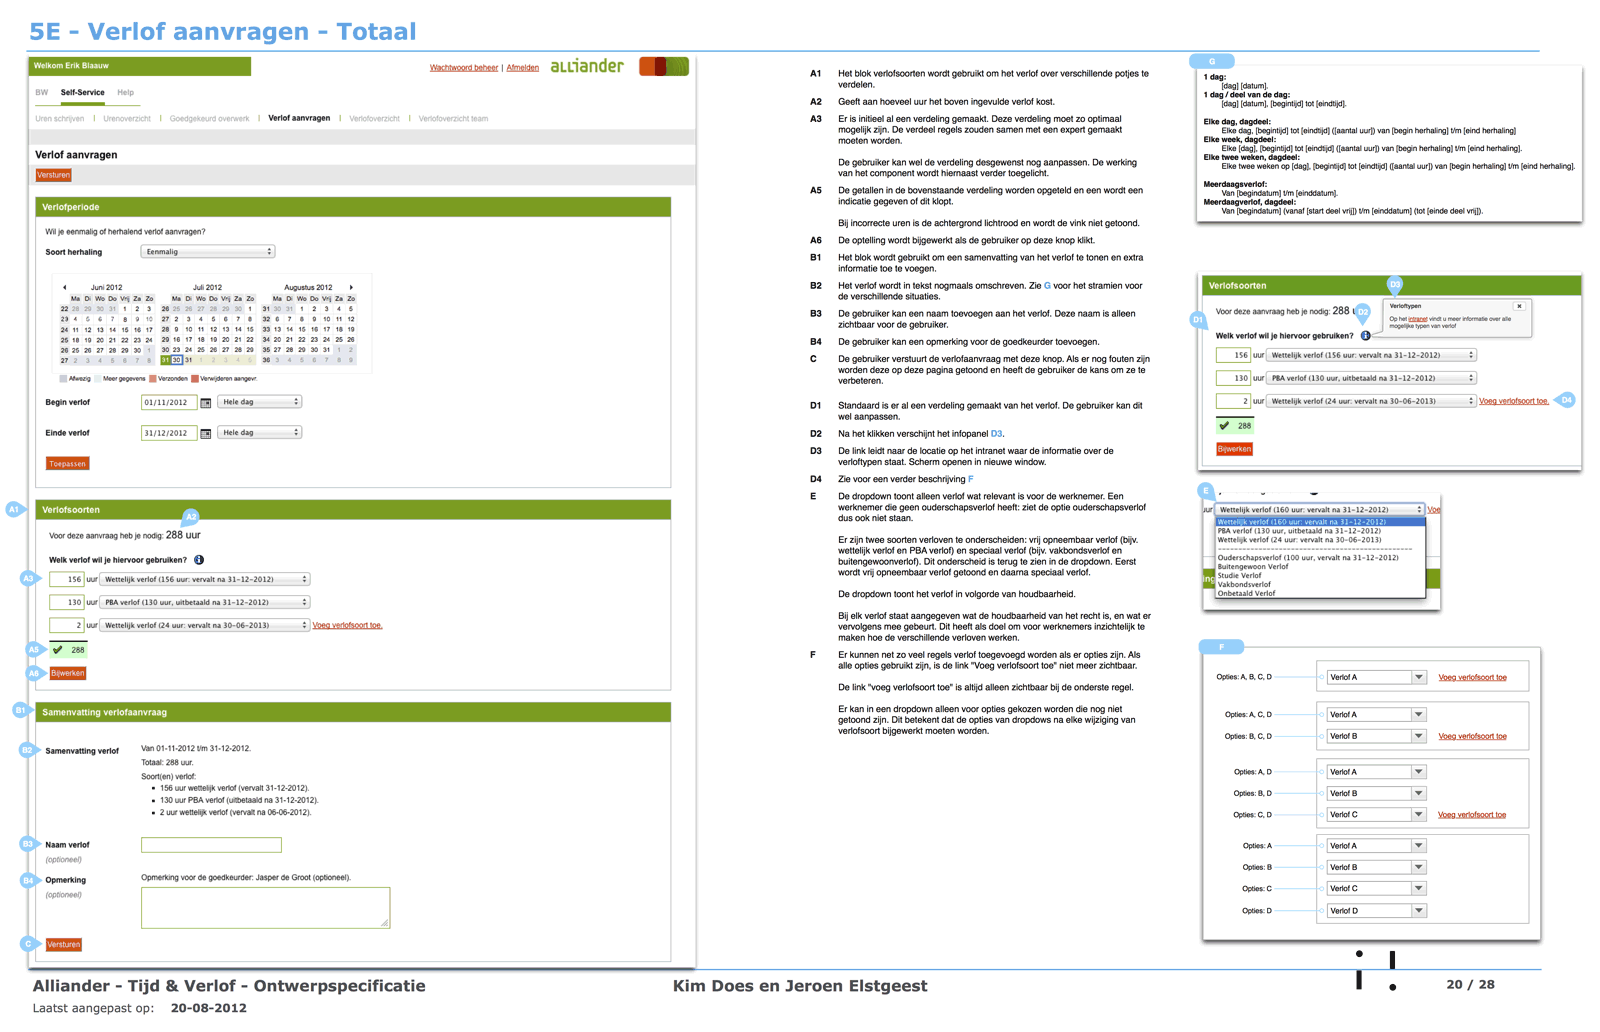
Task: Click Bijwerken button in main Verlofsoorten section
Action: [x=68, y=674]
